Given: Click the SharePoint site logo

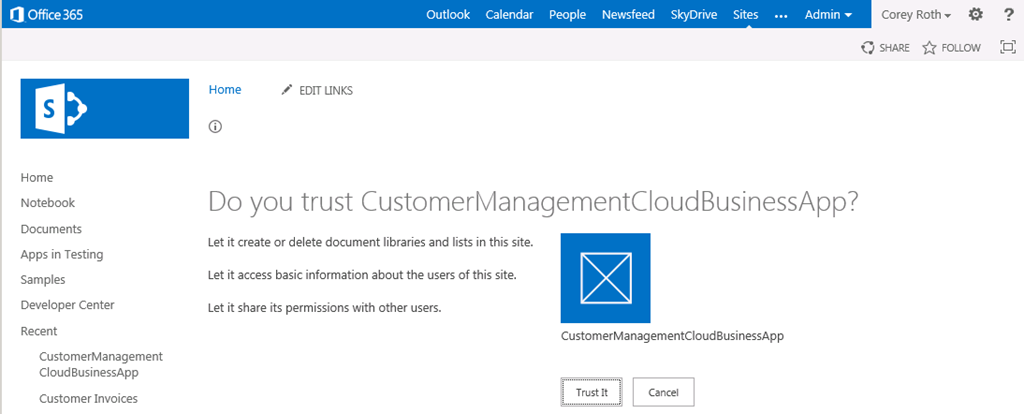Looking at the screenshot, I should pos(105,109).
